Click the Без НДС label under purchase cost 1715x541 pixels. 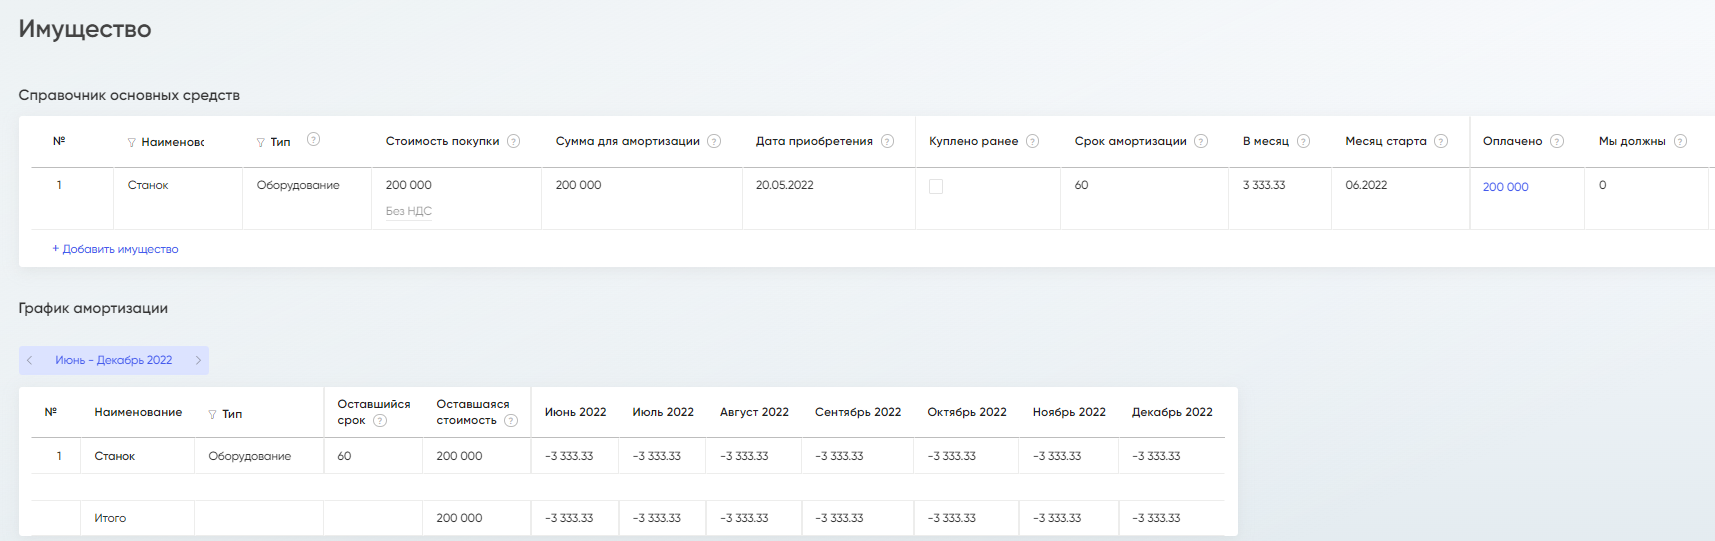408,211
